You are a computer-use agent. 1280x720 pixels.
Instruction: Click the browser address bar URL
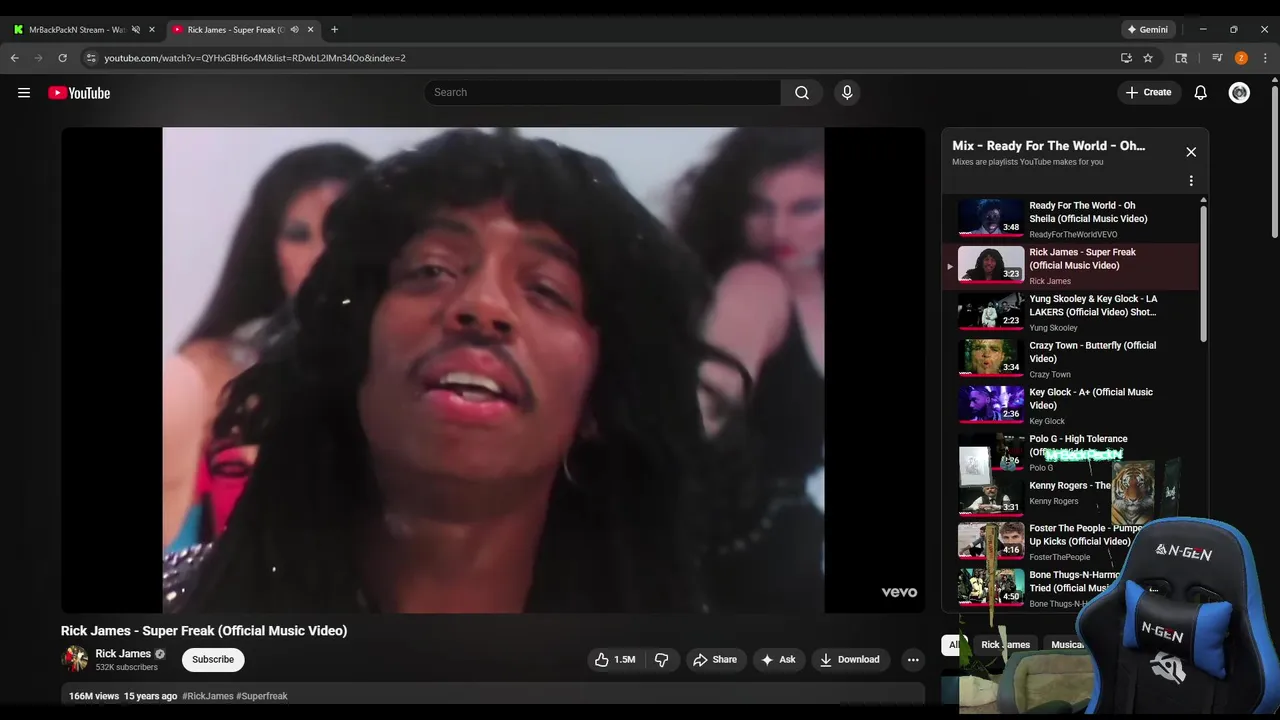(x=255, y=58)
